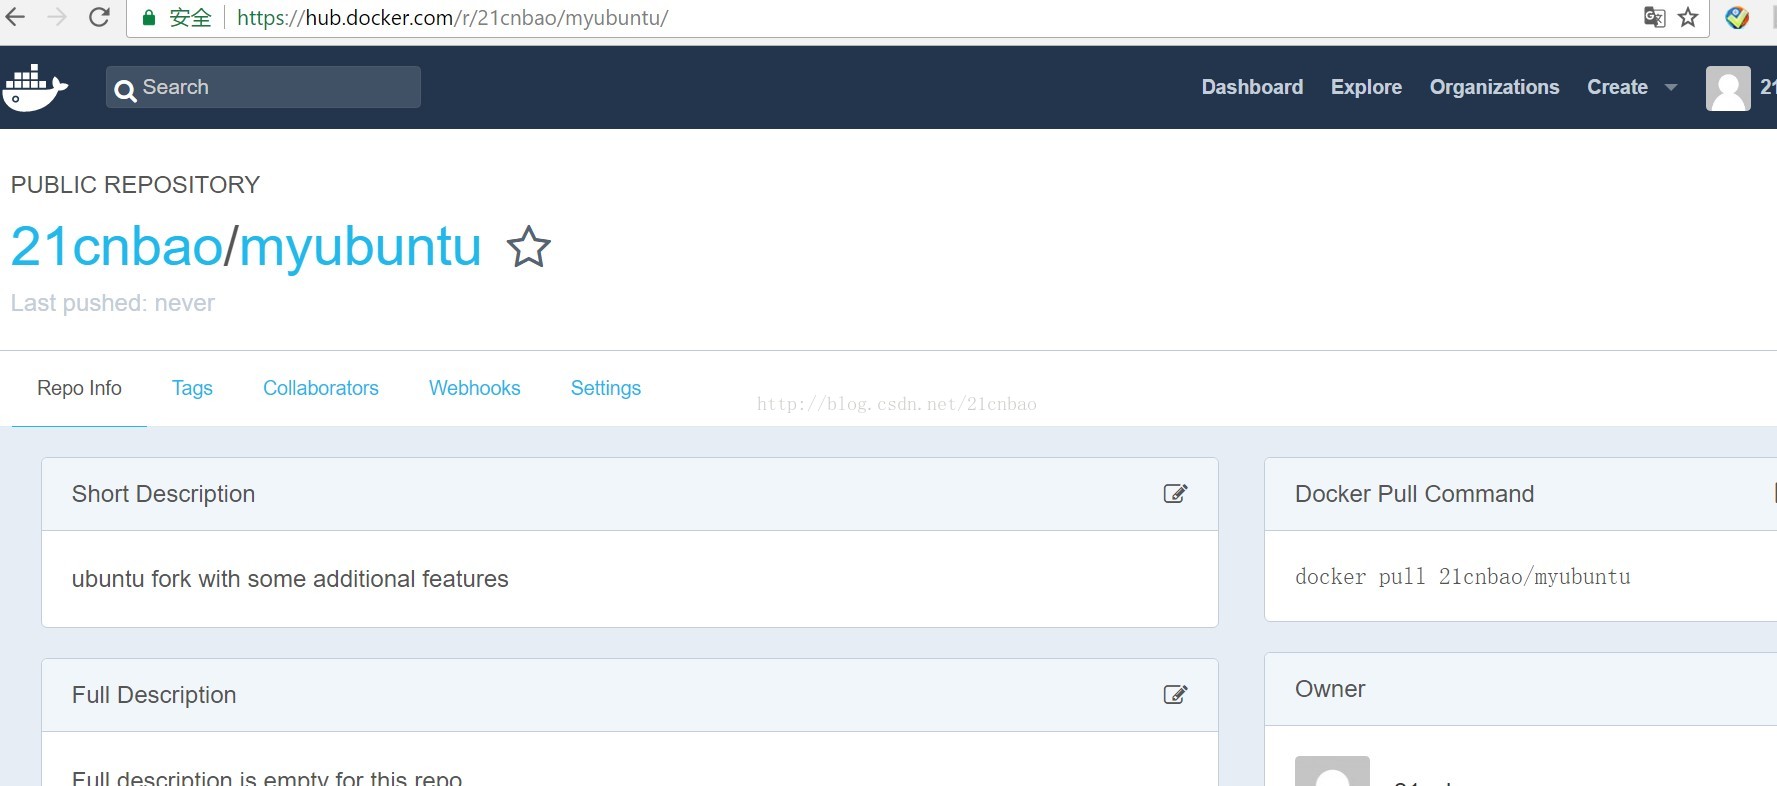Click the Short Description heading

point(163,494)
